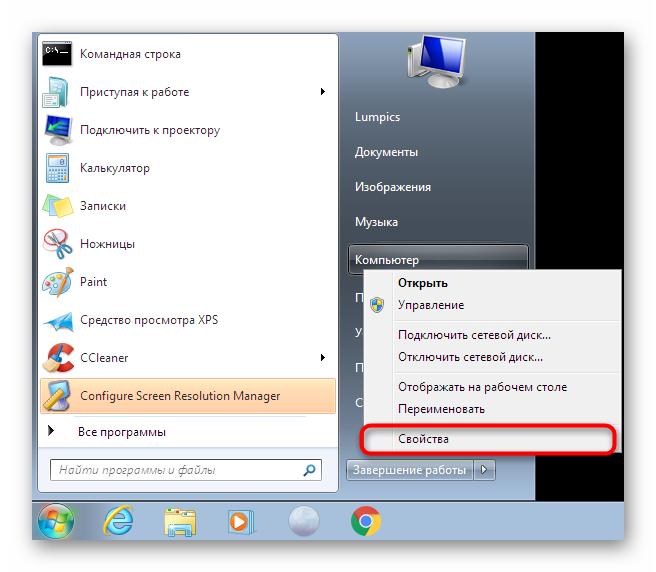Open the Lumpics user folder link

tap(377, 117)
